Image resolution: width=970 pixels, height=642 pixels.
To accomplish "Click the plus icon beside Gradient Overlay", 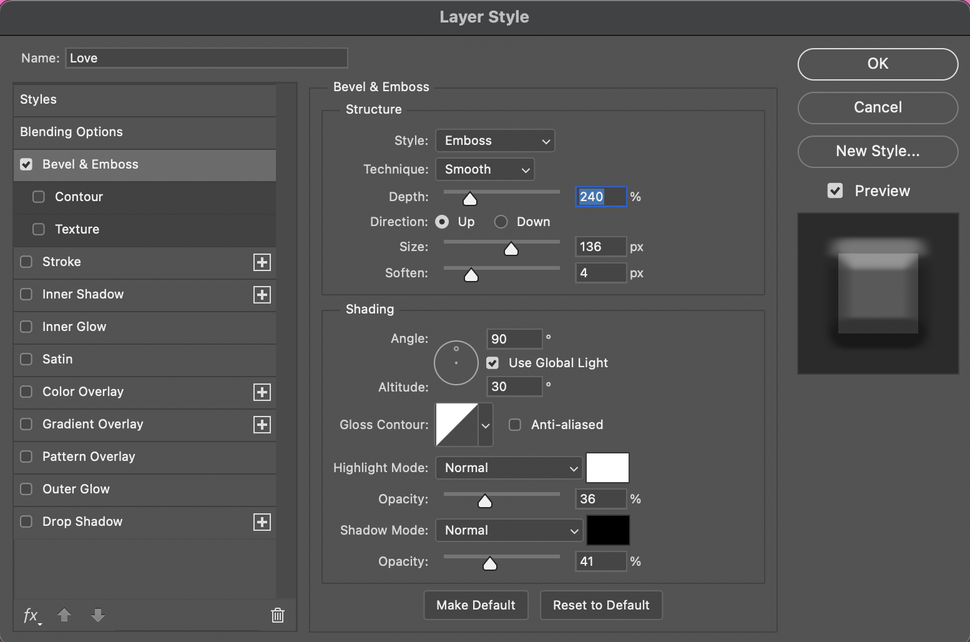I will pos(261,424).
